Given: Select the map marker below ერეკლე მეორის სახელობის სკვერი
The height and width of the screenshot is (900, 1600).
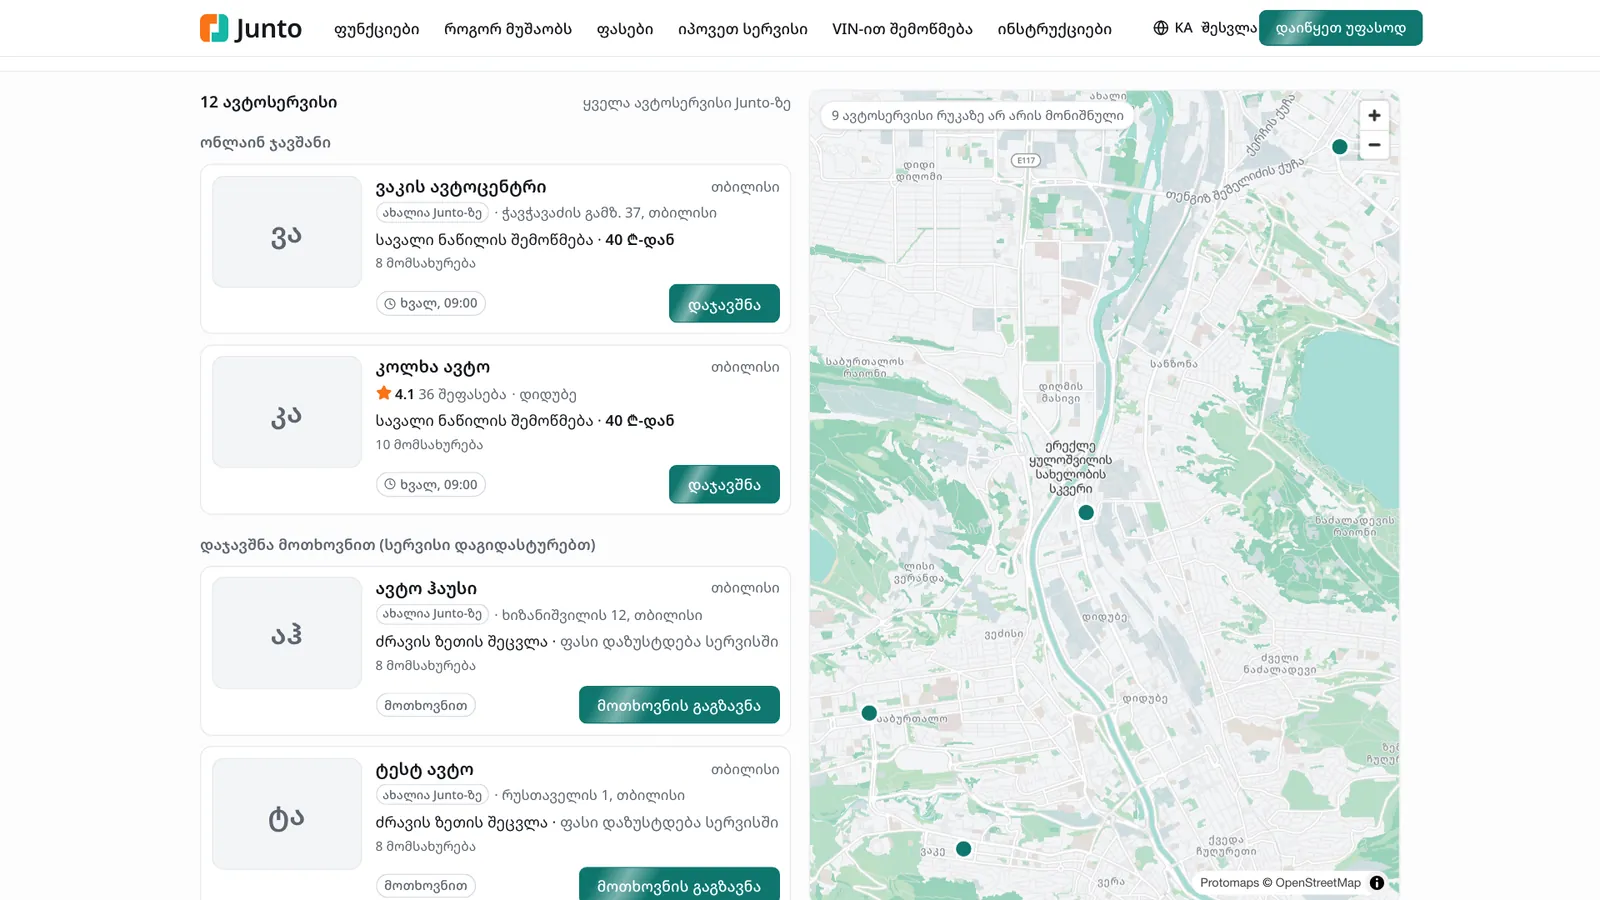Looking at the screenshot, I should 1086,513.
